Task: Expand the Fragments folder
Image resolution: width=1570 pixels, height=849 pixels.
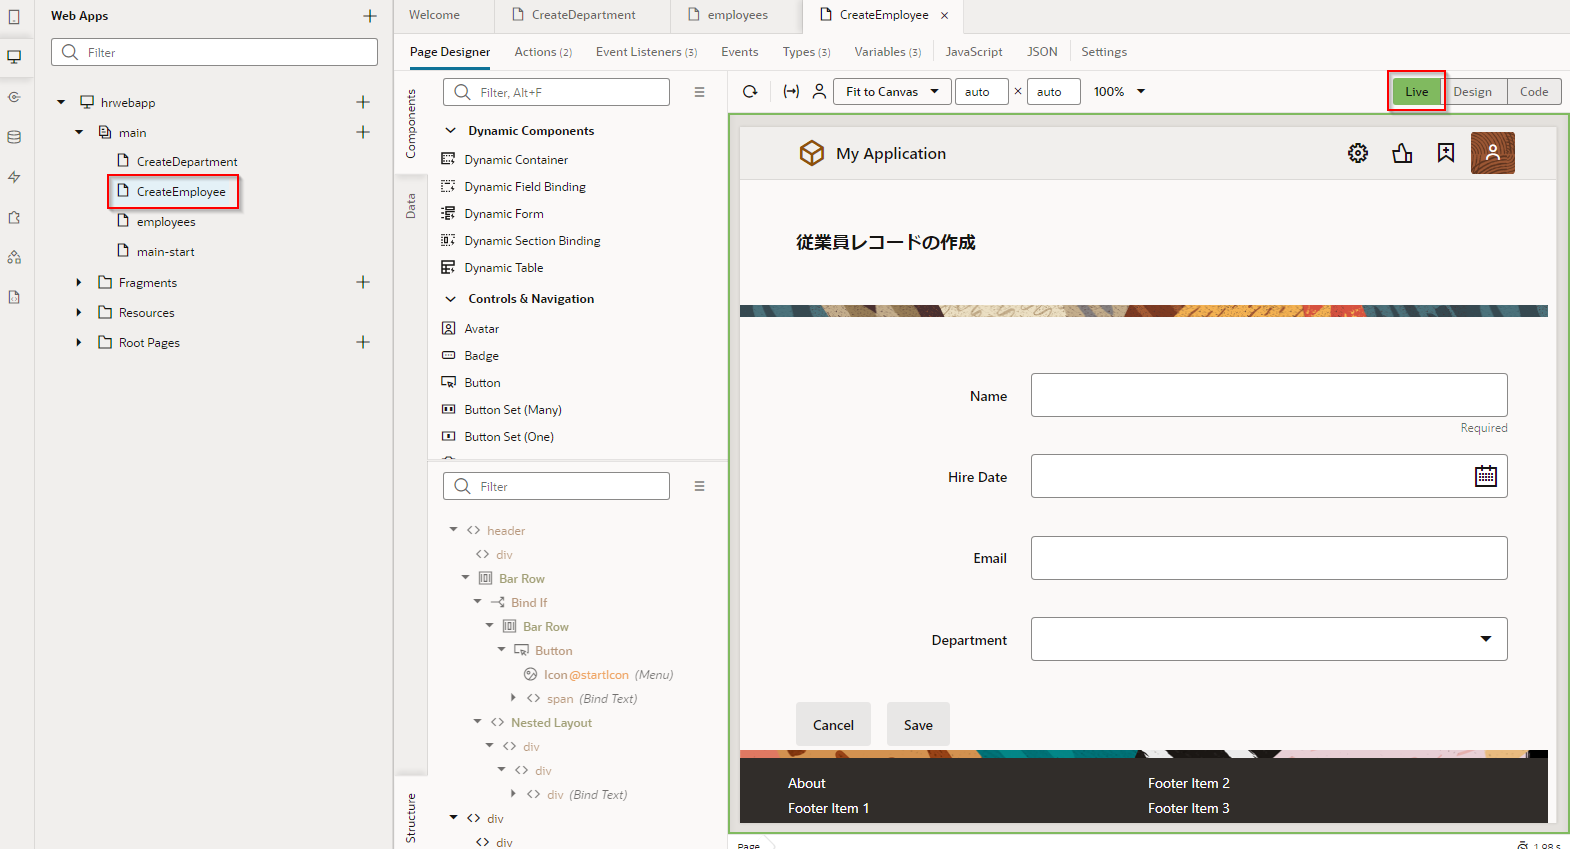Action: [x=79, y=283]
